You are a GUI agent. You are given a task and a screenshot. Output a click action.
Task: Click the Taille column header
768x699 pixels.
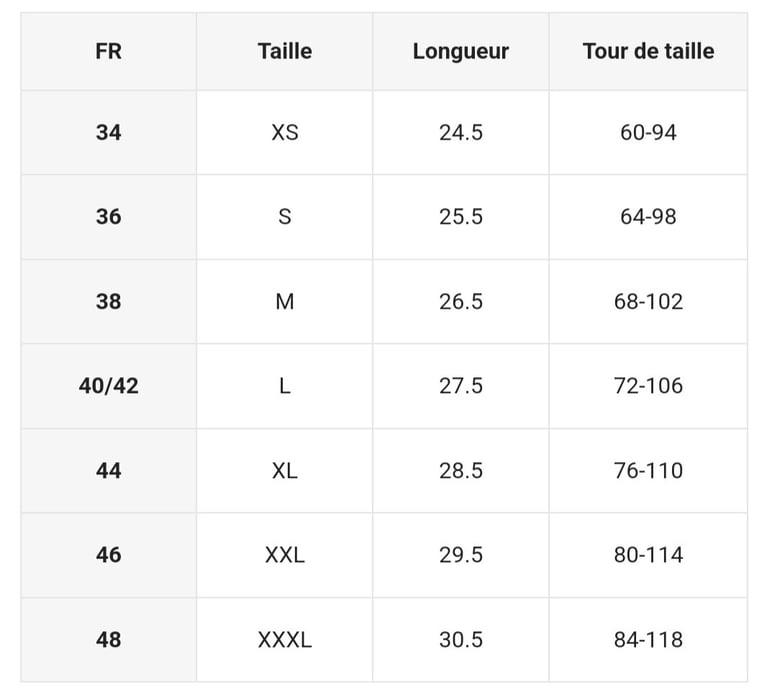pyautogui.click(x=284, y=51)
